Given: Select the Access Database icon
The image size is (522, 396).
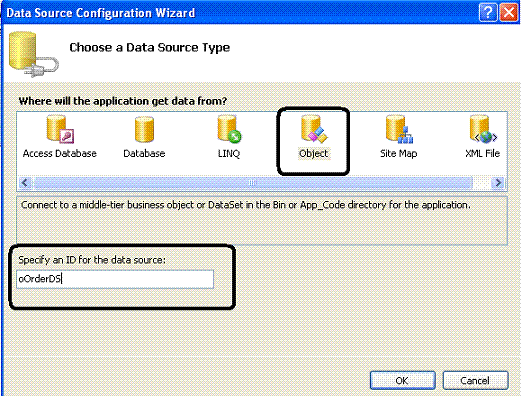Looking at the screenshot, I should click(60, 129).
